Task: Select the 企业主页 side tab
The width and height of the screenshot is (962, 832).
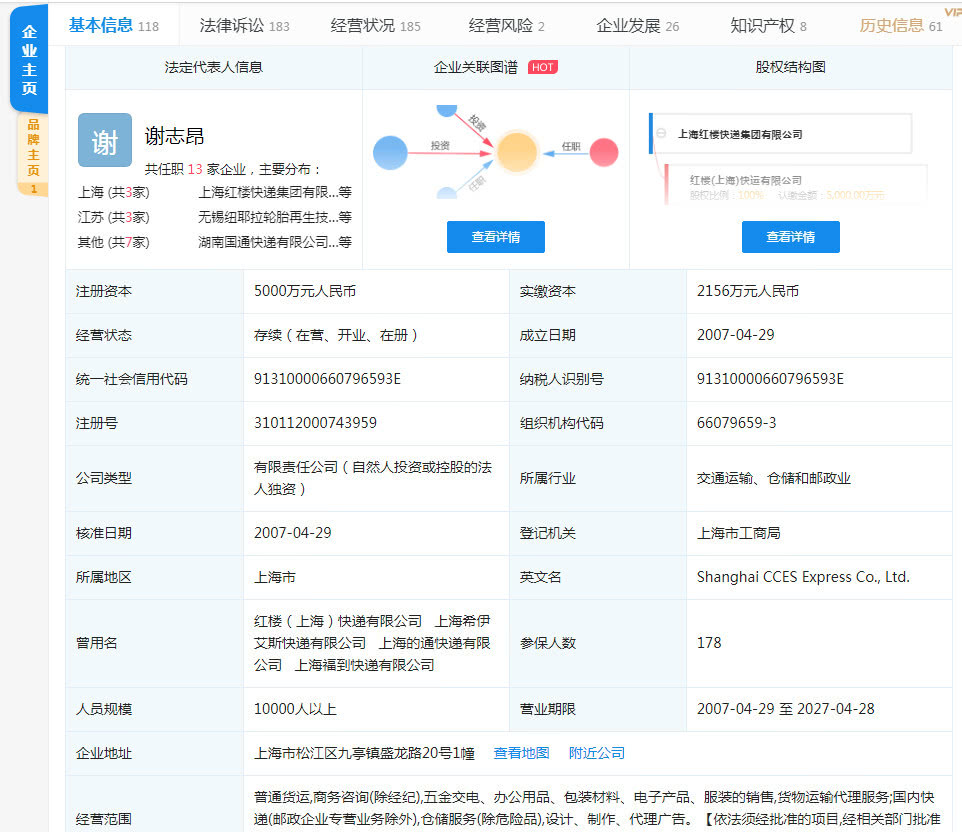Action: coord(29,60)
